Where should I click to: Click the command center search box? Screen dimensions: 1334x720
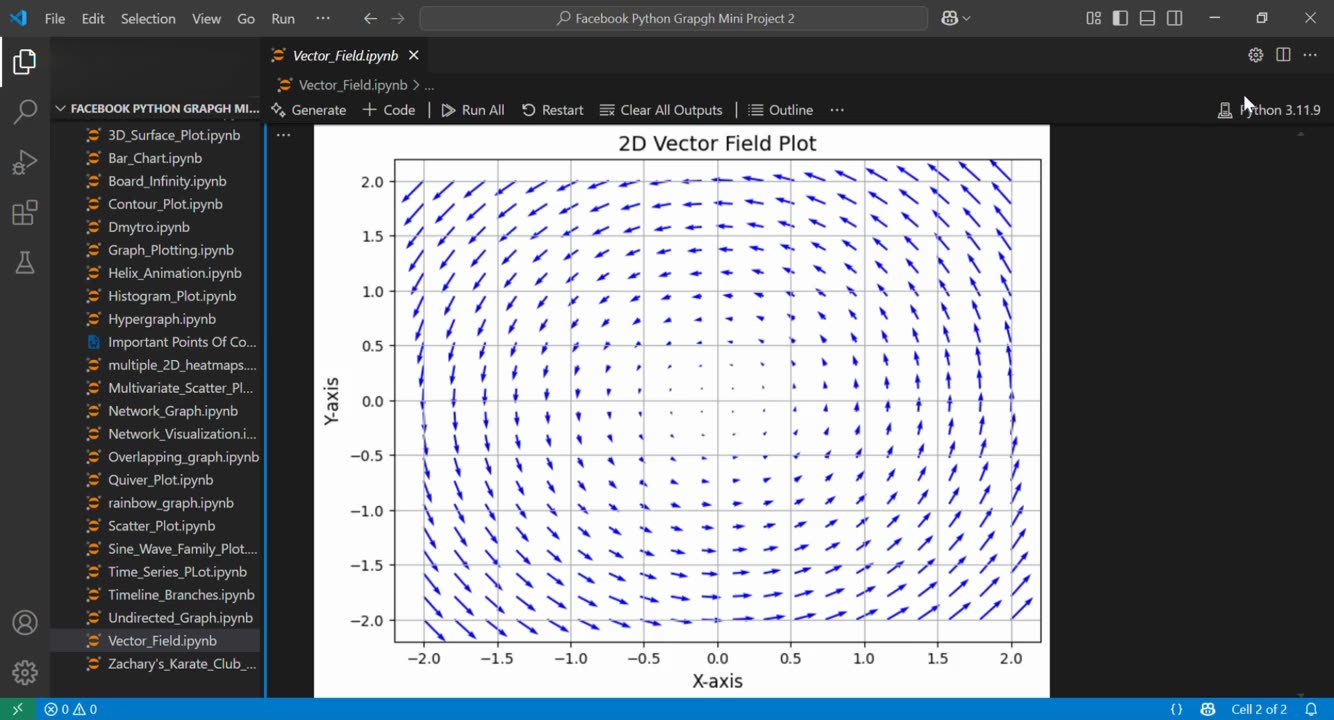coord(674,18)
